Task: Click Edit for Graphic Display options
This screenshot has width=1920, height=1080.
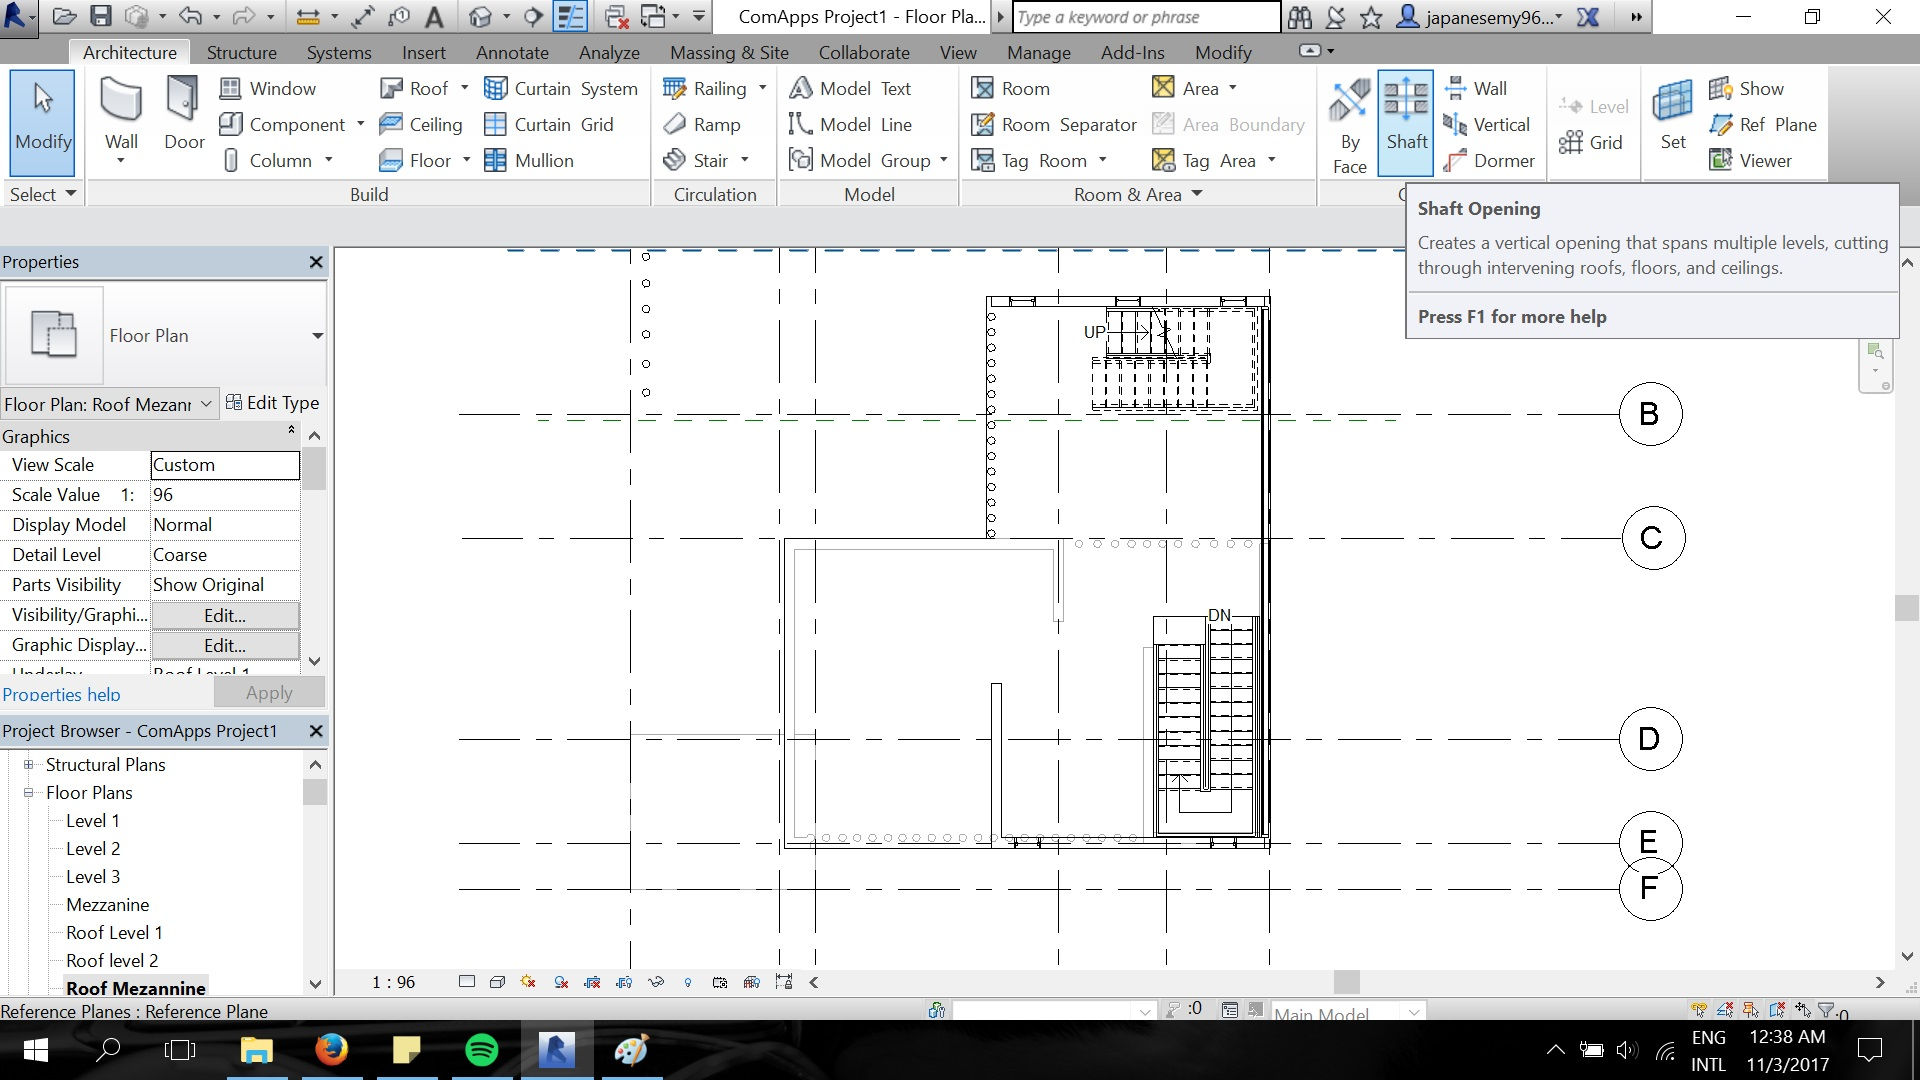Action: tap(225, 645)
